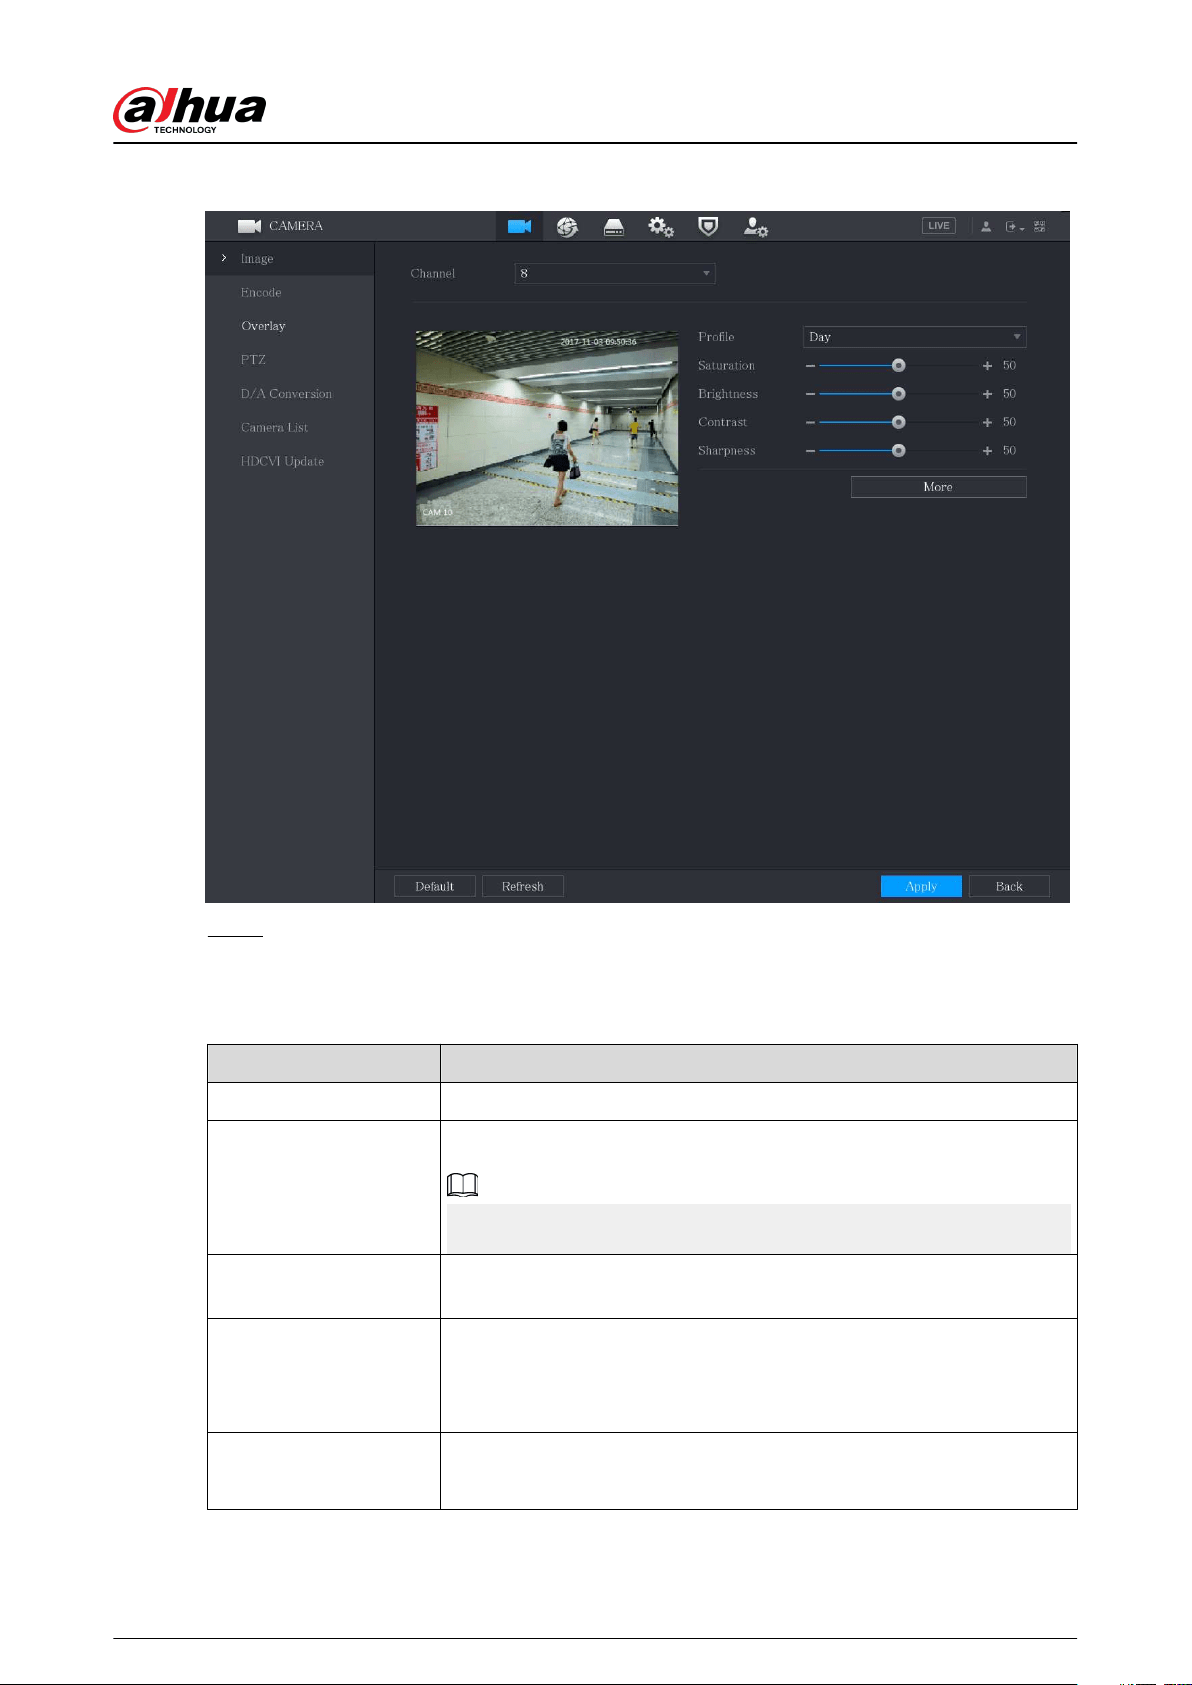Increase Saturation with plus icon
1192x1685 pixels.
point(987,366)
